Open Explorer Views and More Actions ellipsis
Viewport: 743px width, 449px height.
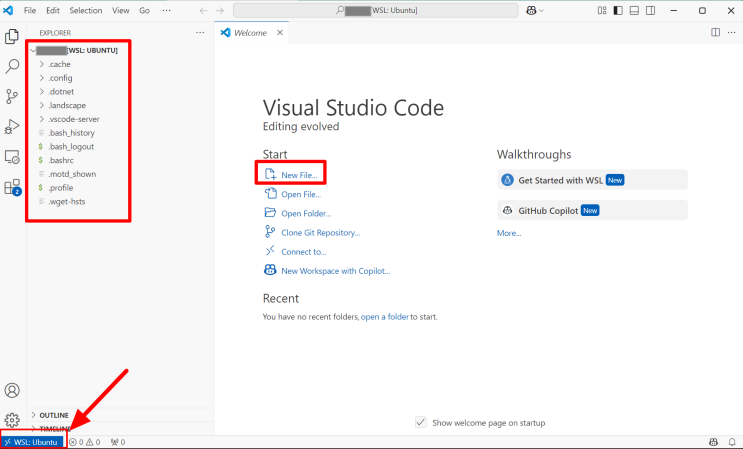(200, 32)
